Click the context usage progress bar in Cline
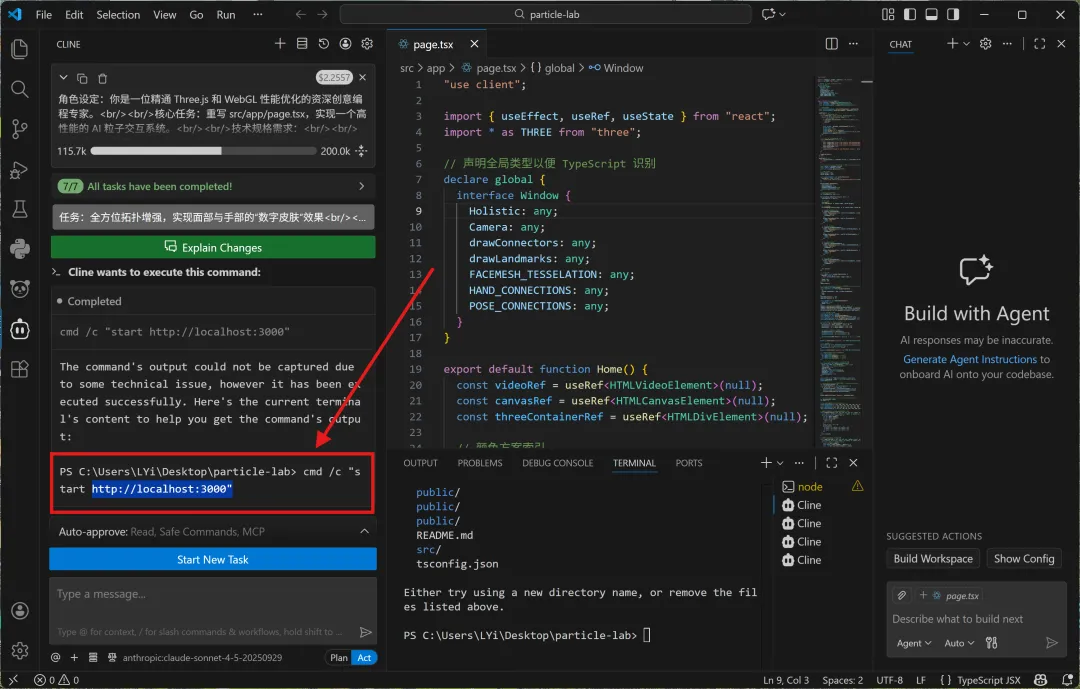The image size is (1080, 689). pos(203,151)
